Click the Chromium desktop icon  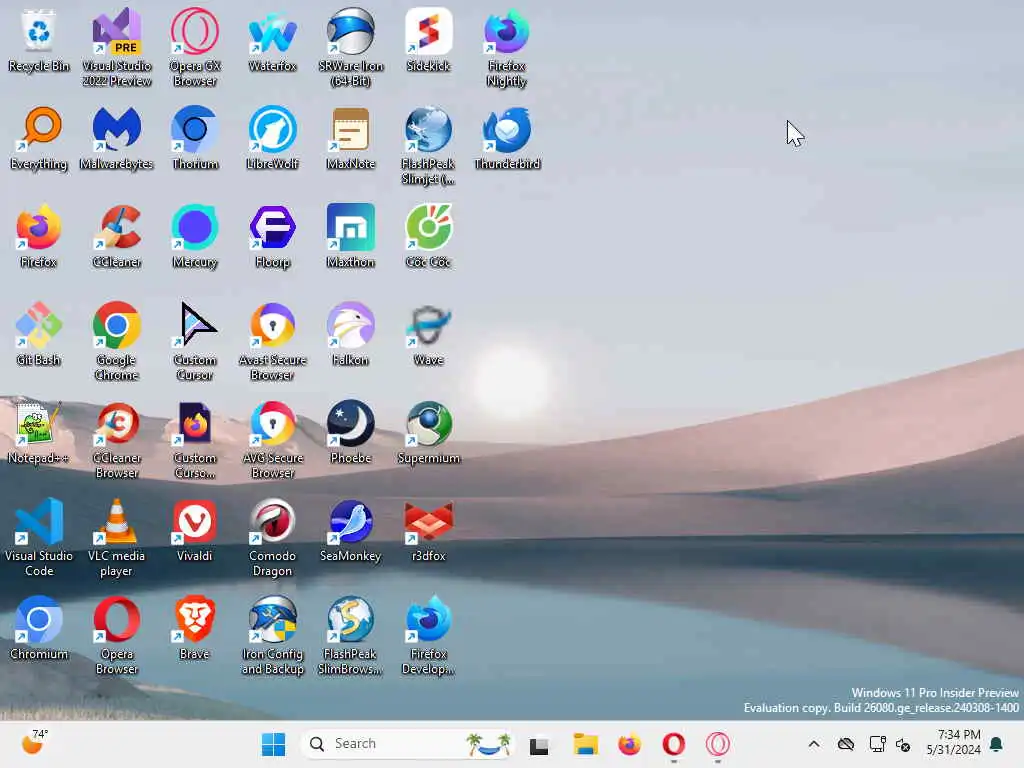click(39, 629)
